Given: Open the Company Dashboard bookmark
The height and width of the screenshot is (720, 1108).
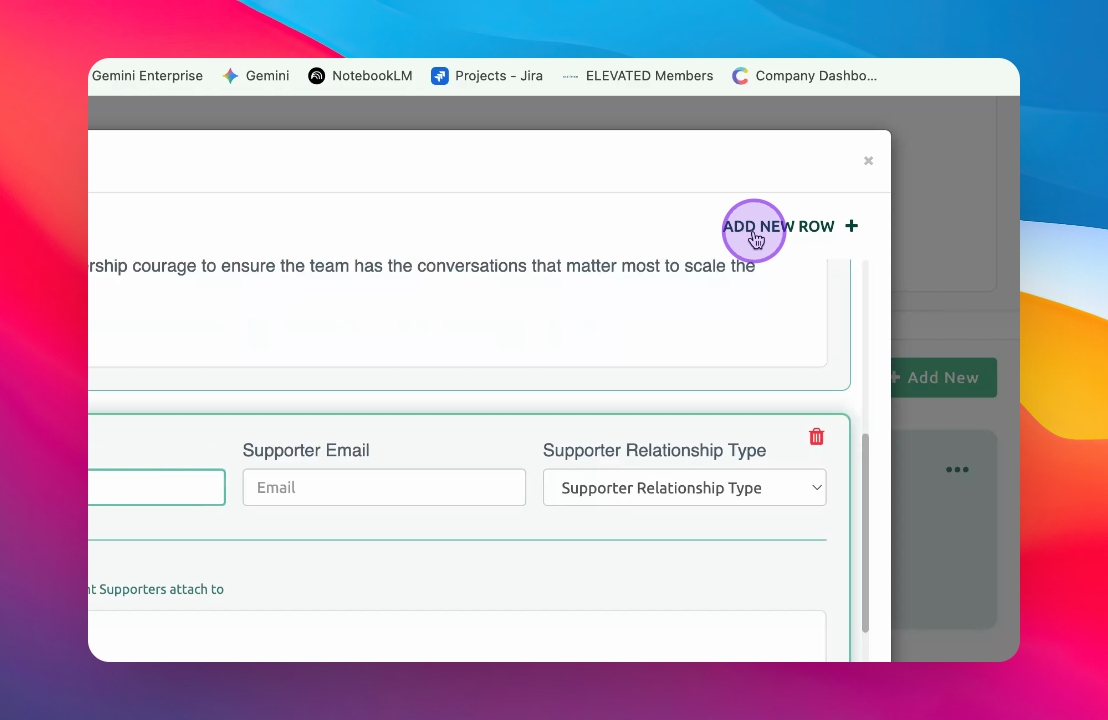Looking at the screenshot, I should point(804,76).
